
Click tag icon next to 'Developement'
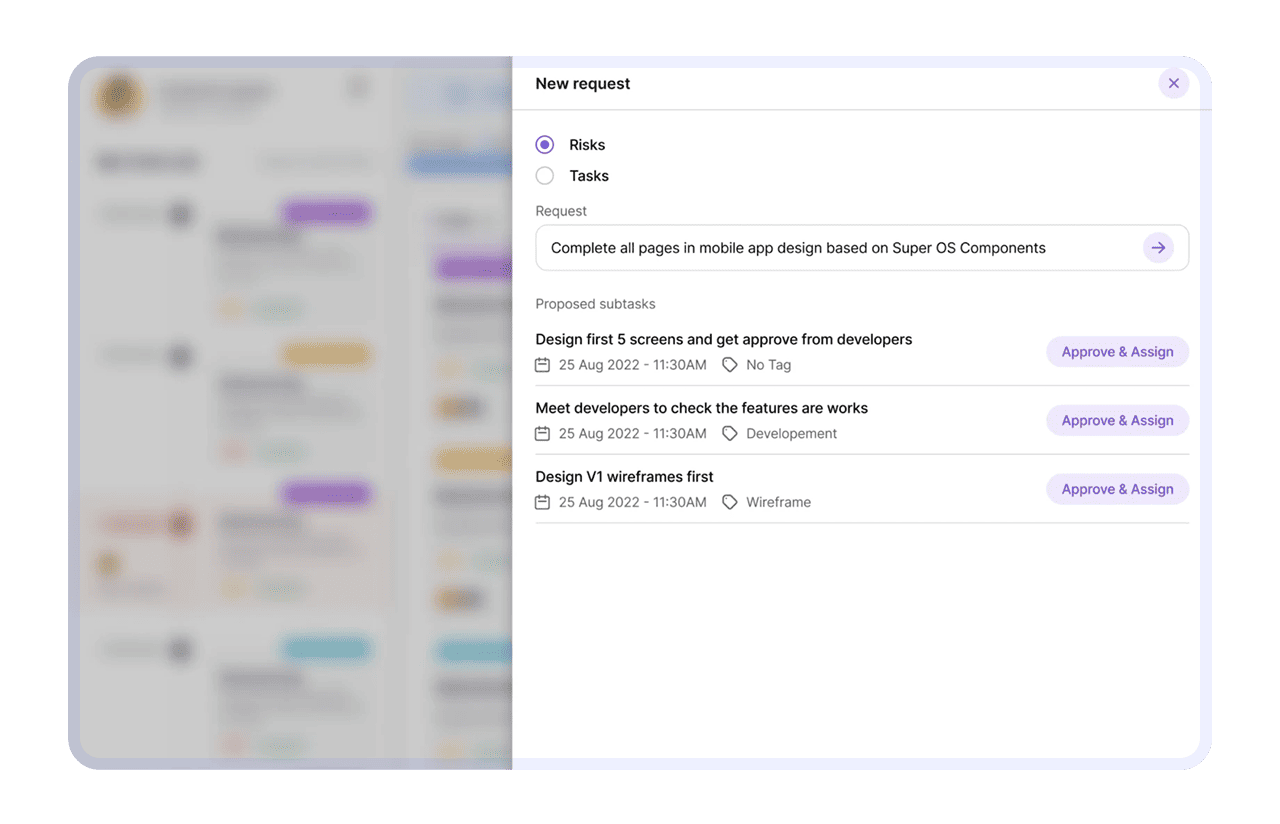(x=730, y=434)
